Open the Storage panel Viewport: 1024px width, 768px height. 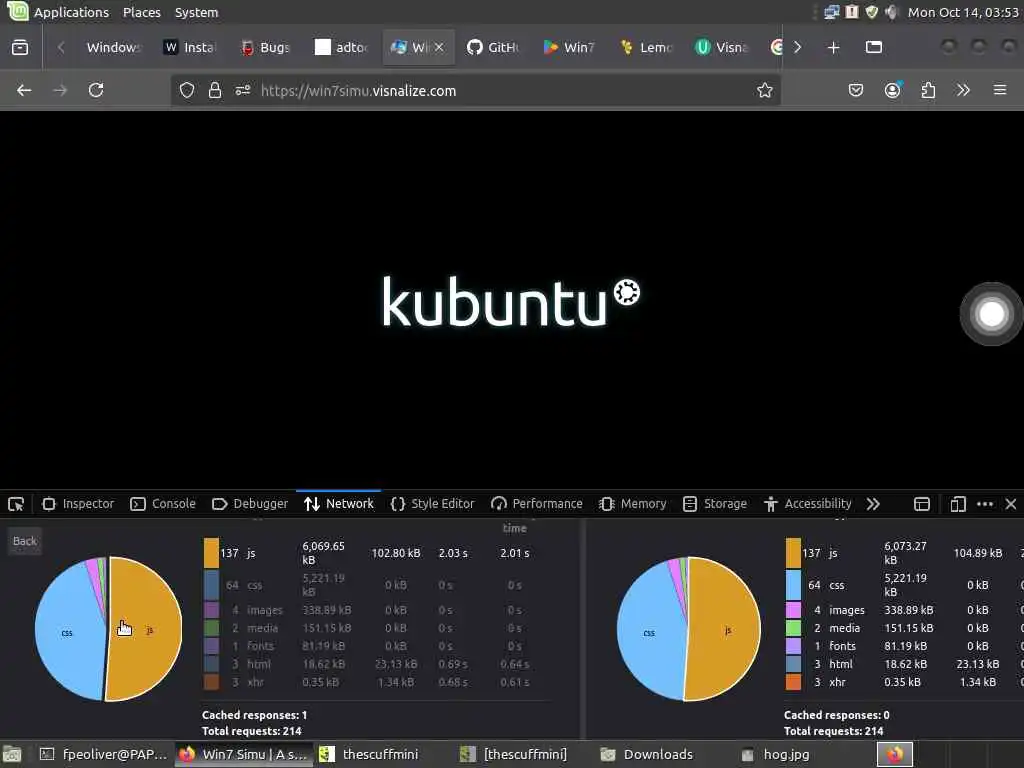click(x=714, y=504)
